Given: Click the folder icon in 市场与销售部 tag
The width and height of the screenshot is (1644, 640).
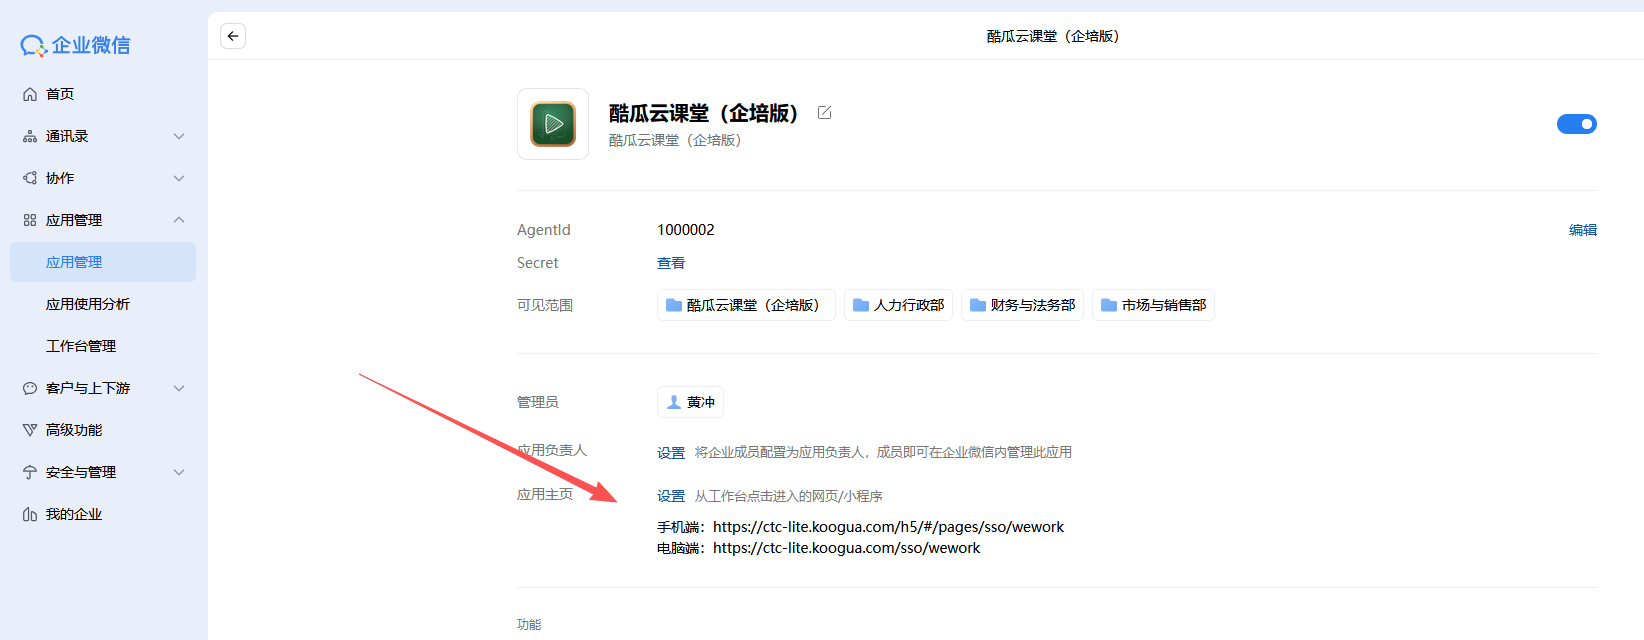Looking at the screenshot, I should coord(1109,305).
